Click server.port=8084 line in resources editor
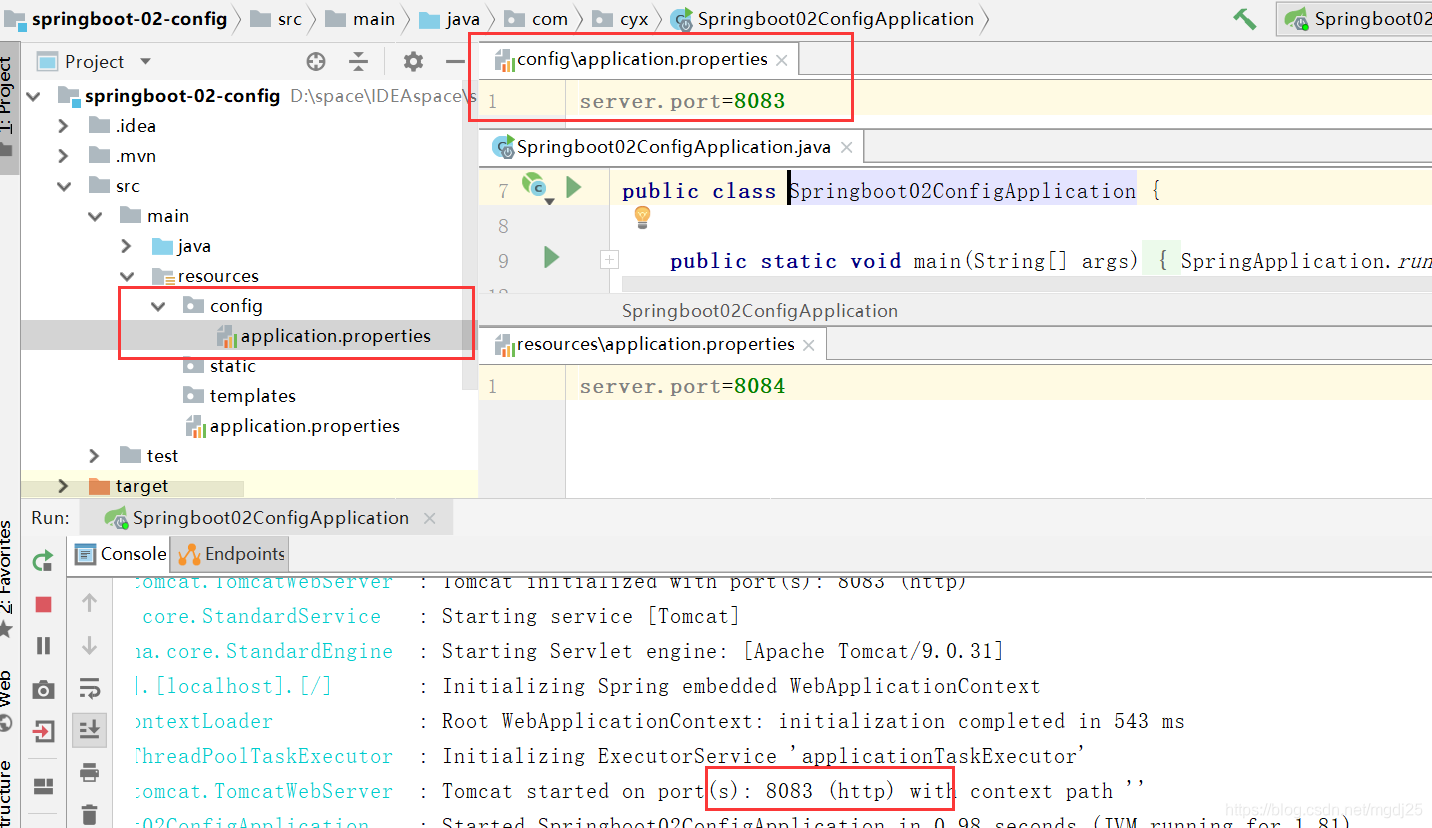The width and height of the screenshot is (1432, 828). pos(682,386)
